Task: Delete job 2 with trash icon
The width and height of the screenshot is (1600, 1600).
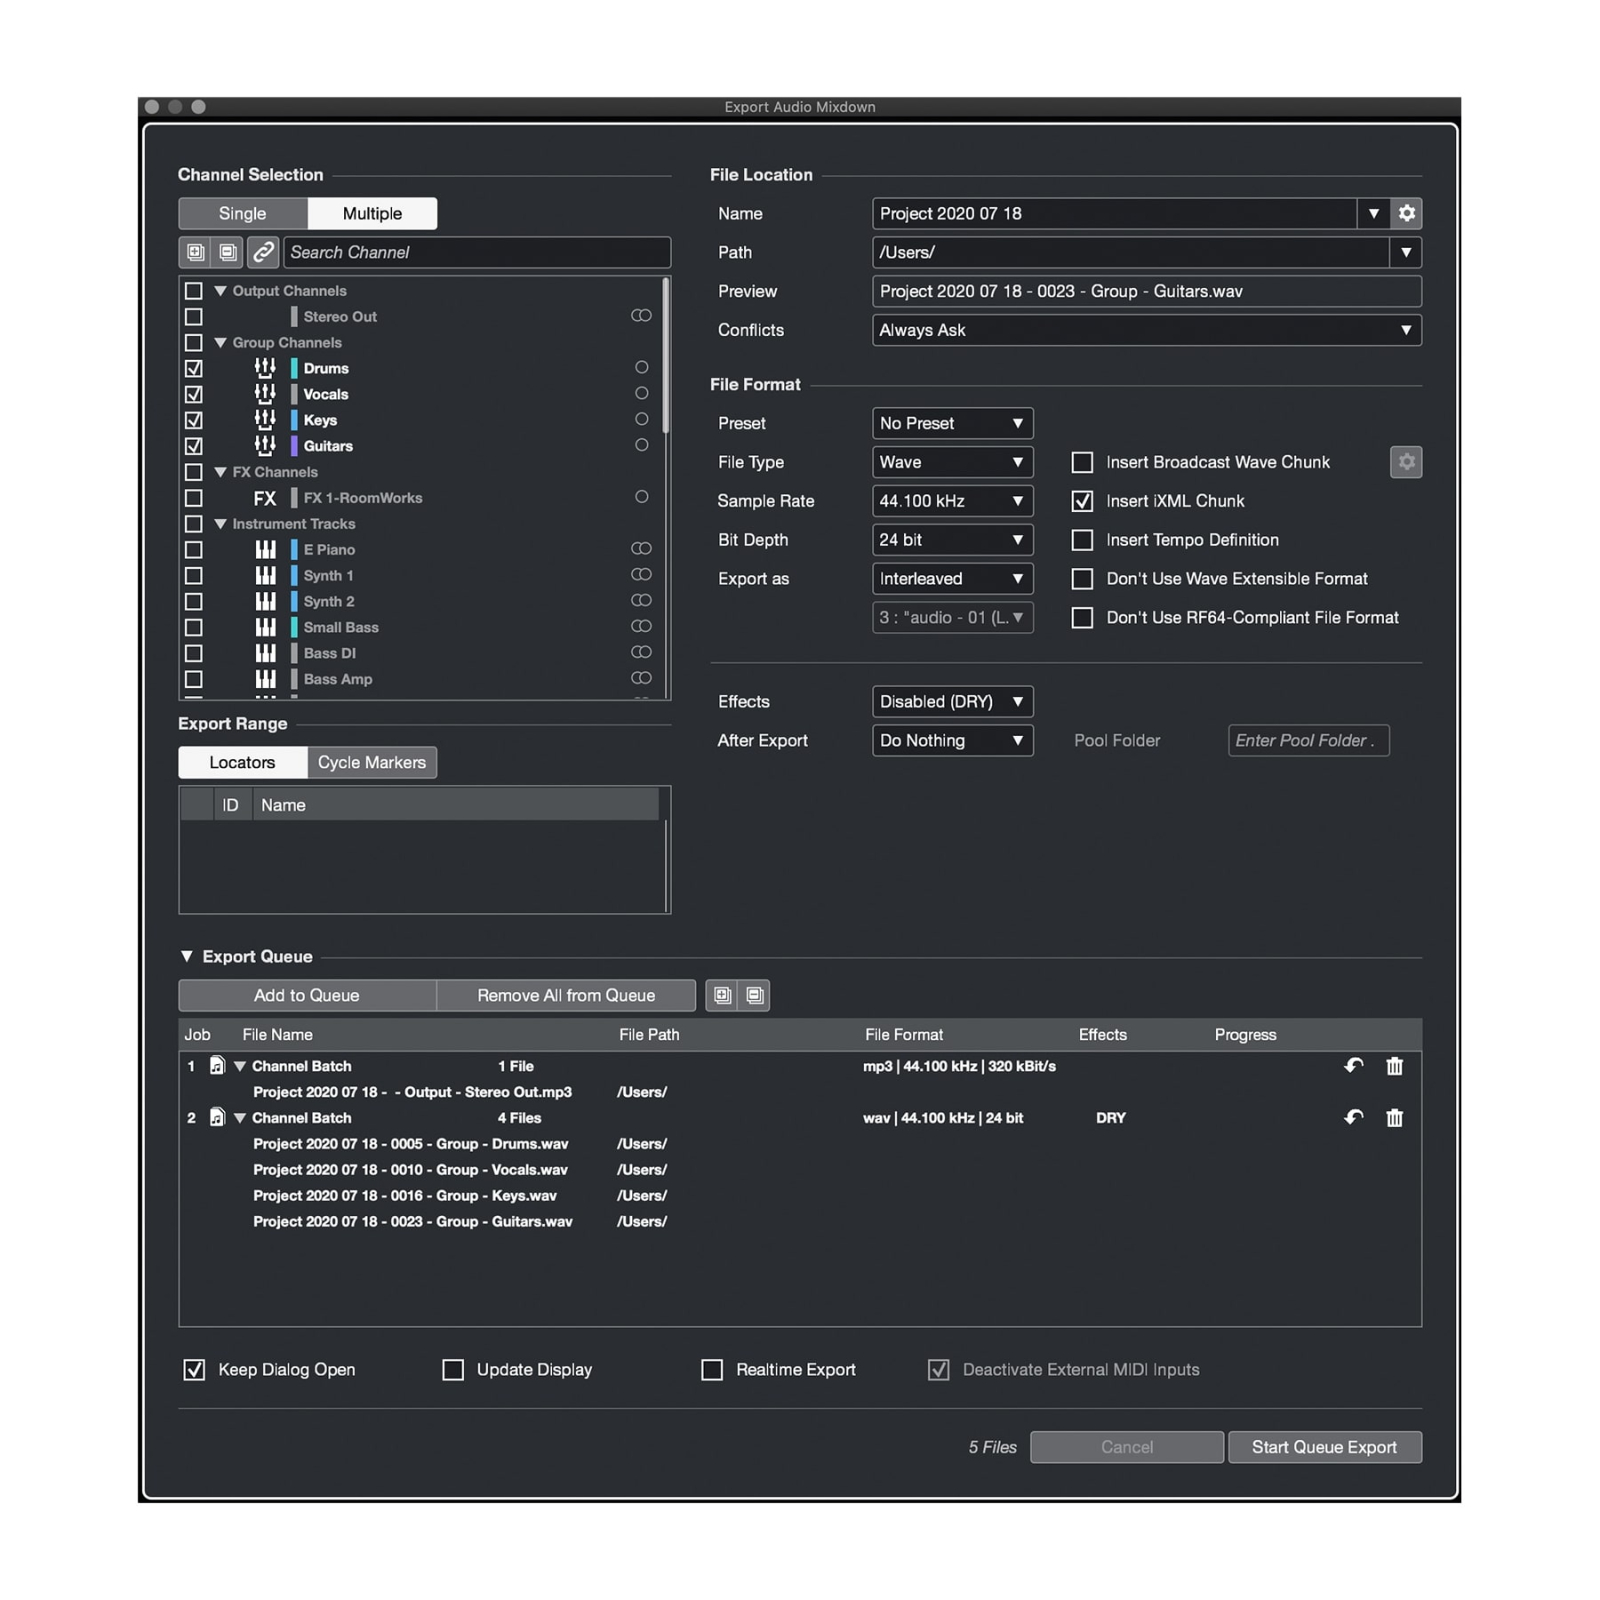Action: (1394, 1118)
